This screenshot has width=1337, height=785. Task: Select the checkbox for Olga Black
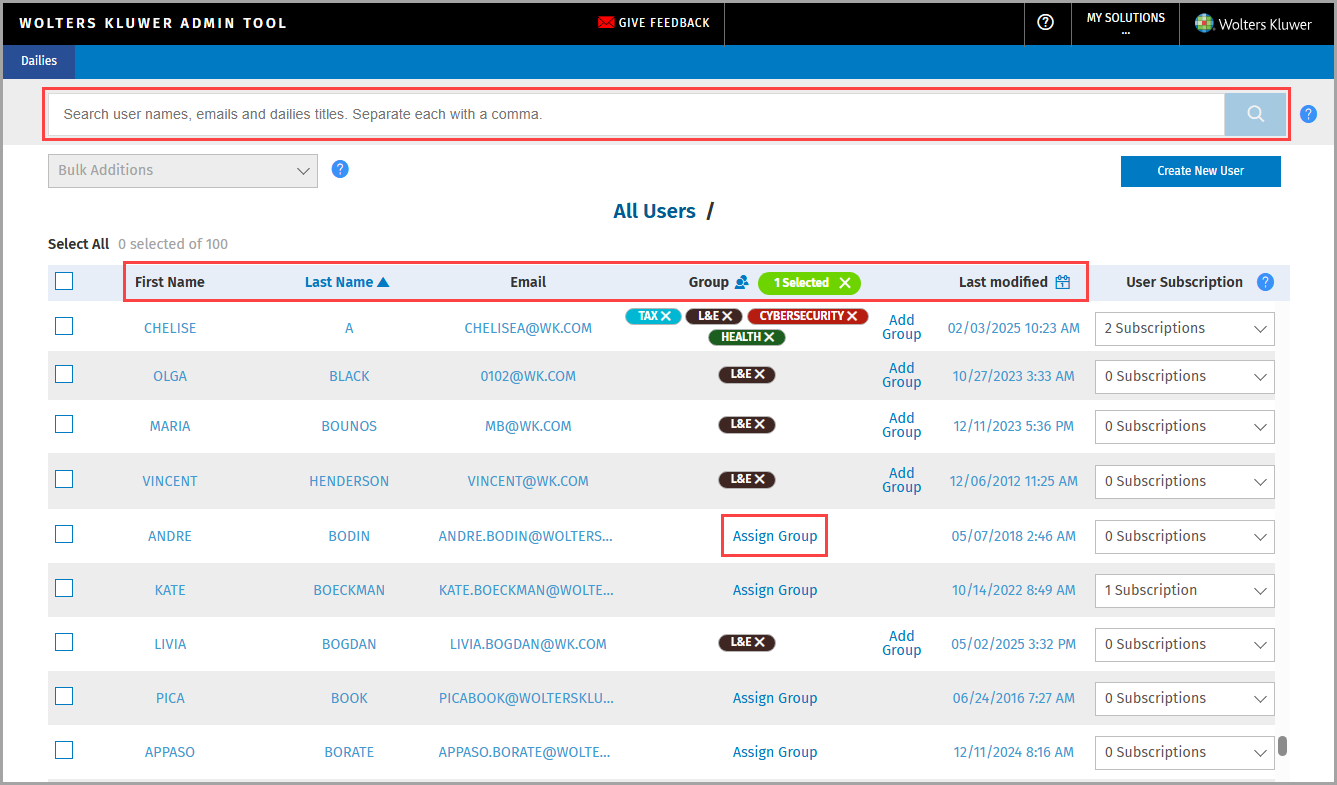64,373
